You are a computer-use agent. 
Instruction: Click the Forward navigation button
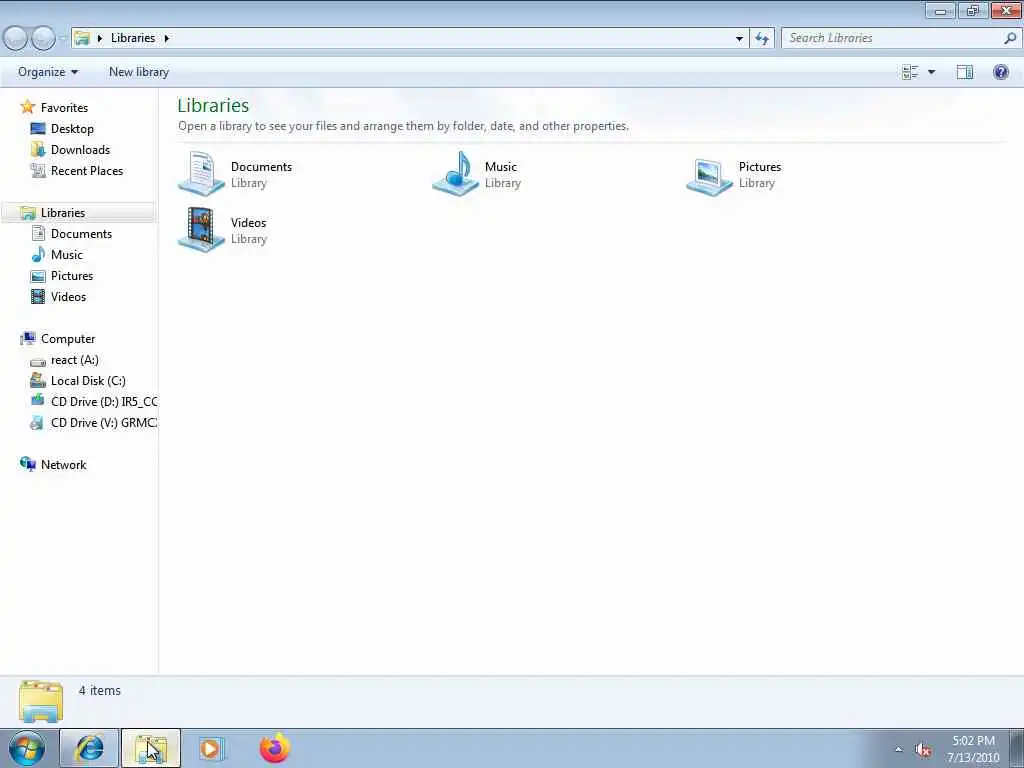tap(43, 38)
